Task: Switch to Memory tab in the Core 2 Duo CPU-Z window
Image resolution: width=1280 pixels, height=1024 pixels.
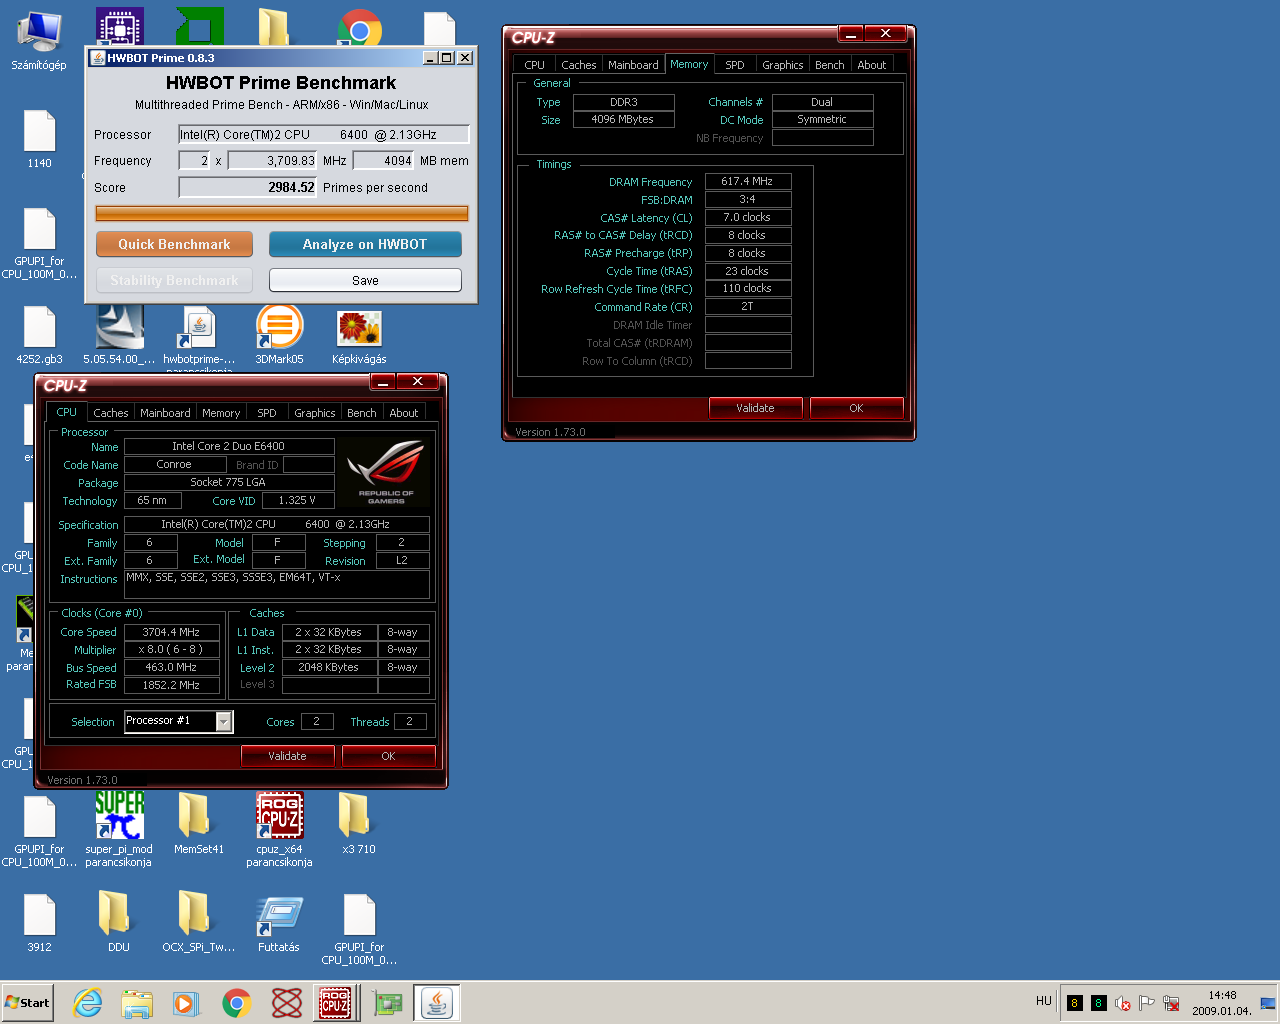Action: 221,413
